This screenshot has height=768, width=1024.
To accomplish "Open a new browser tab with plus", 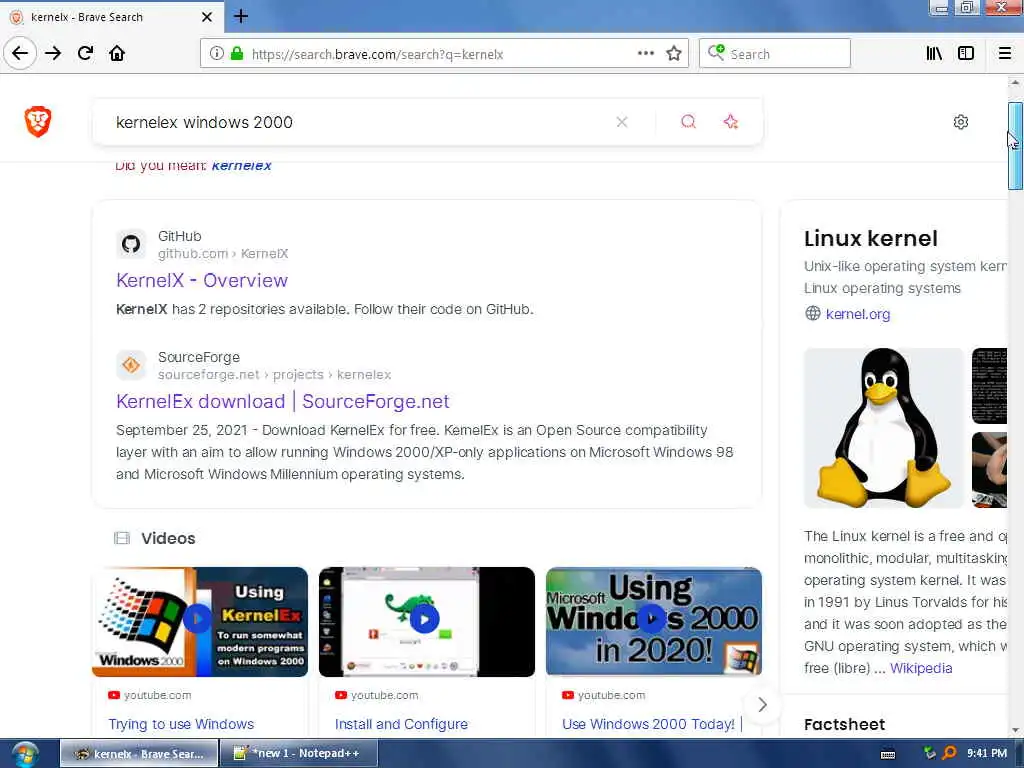I will click(x=241, y=16).
